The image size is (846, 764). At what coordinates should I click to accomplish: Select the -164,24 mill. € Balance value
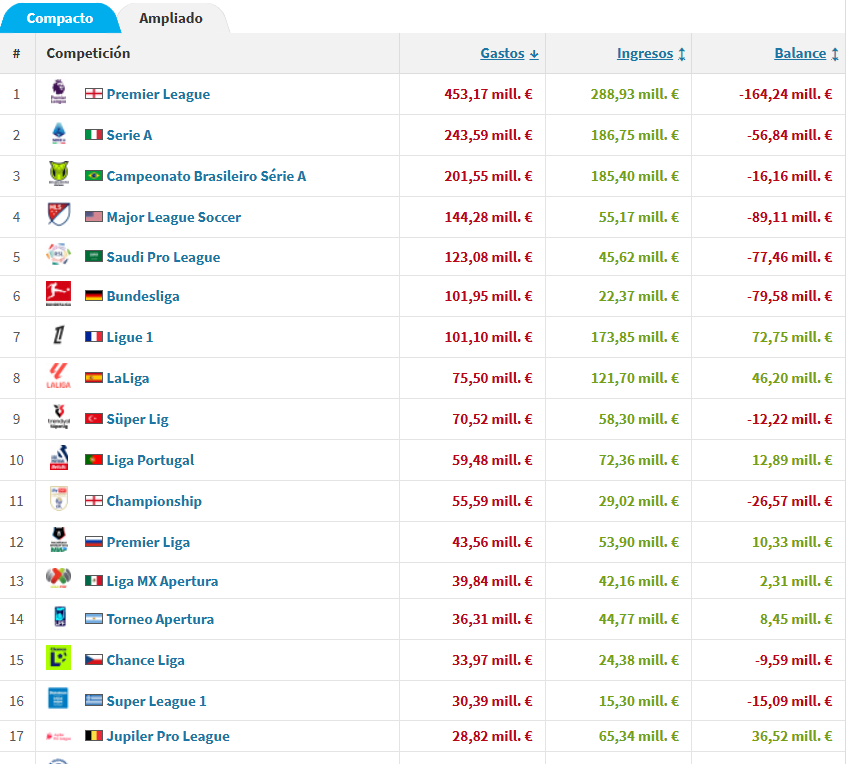[x=786, y=94]
